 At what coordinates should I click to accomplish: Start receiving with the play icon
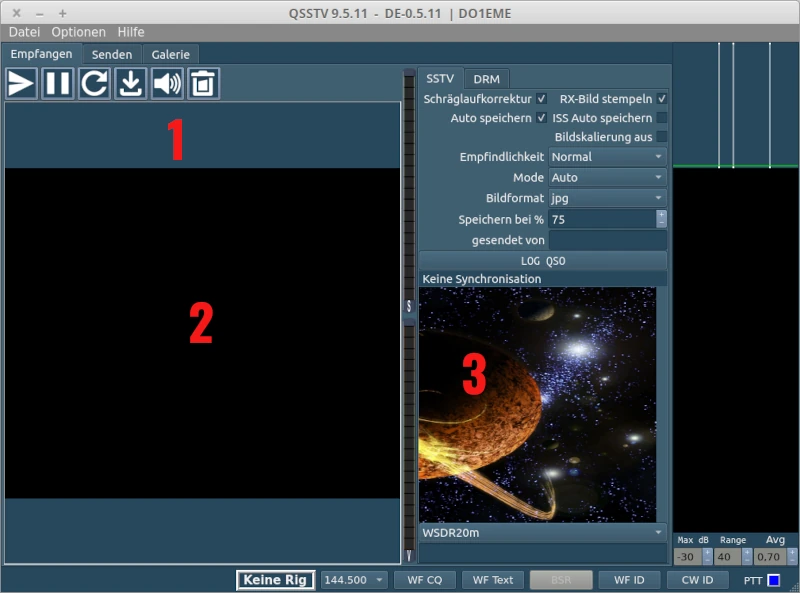point(21,84)
